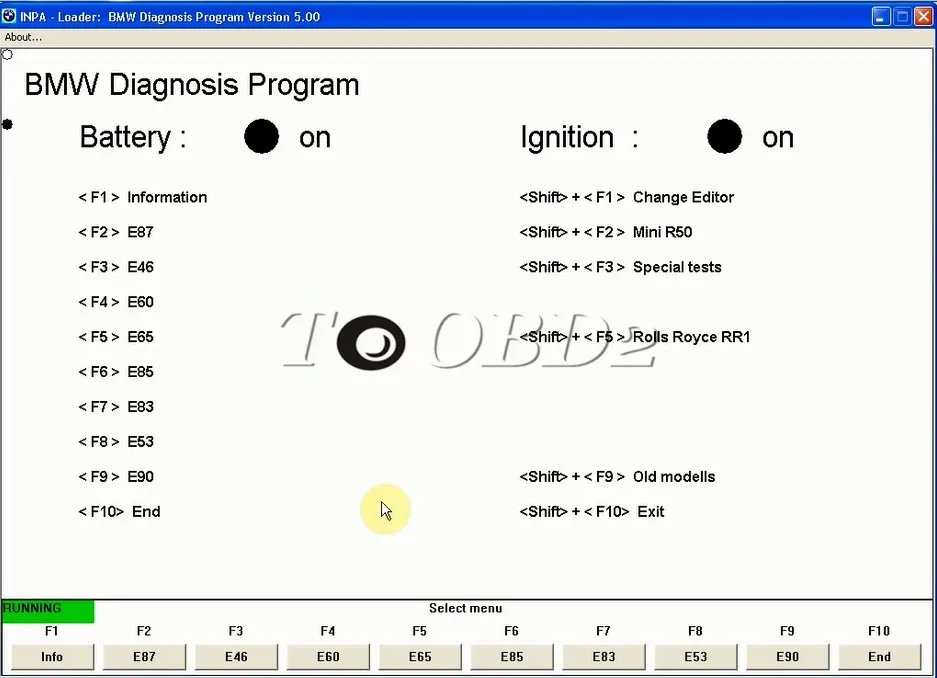Close the INPA window
Image resolution: width=937 pixels, height=678 pixels.
pos(923,16)
